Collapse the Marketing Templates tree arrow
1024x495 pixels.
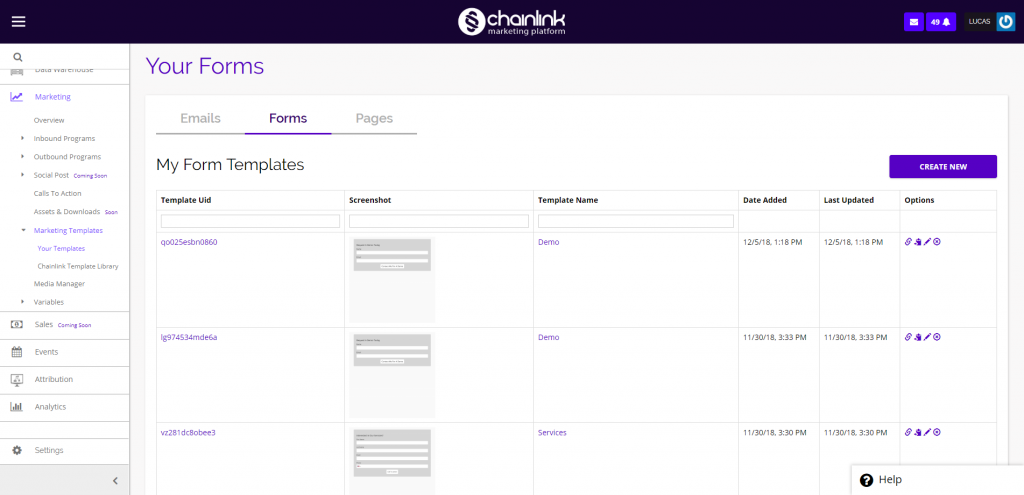tap(23, 231)
